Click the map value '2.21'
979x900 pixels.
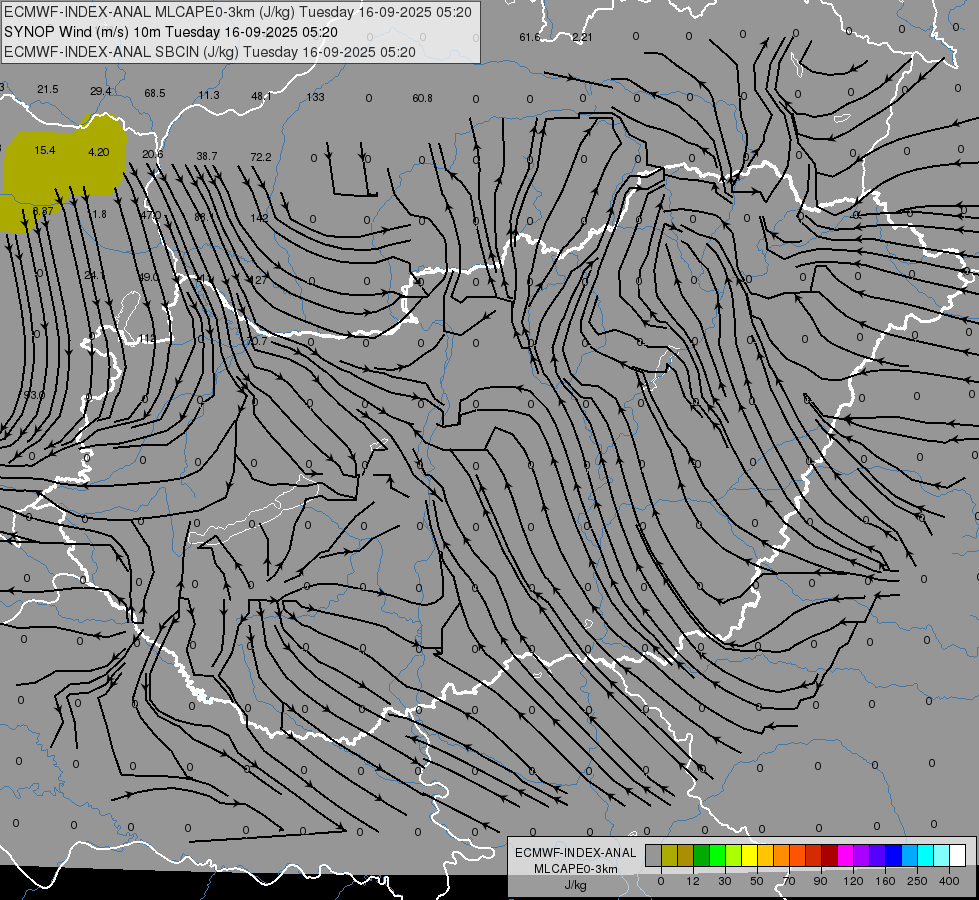582,37
